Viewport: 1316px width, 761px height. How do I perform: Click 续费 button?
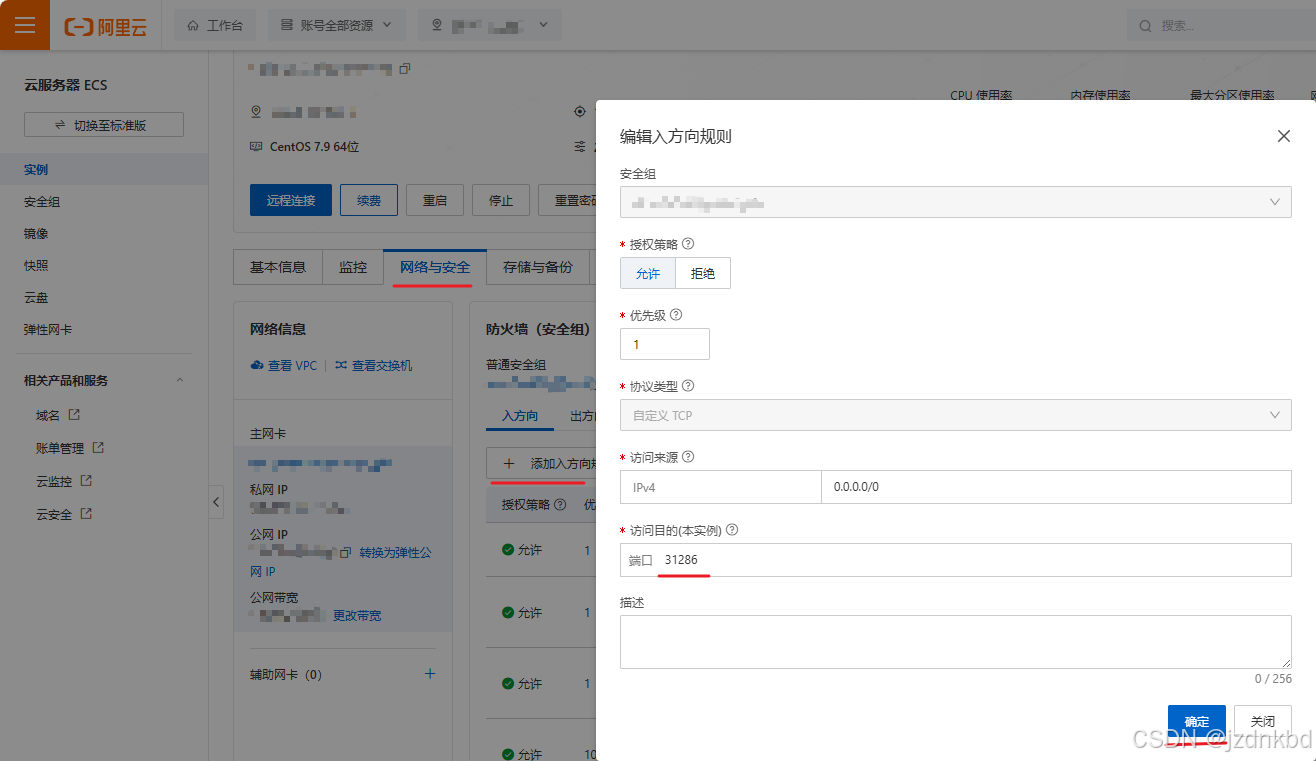(x=369, y=200)
